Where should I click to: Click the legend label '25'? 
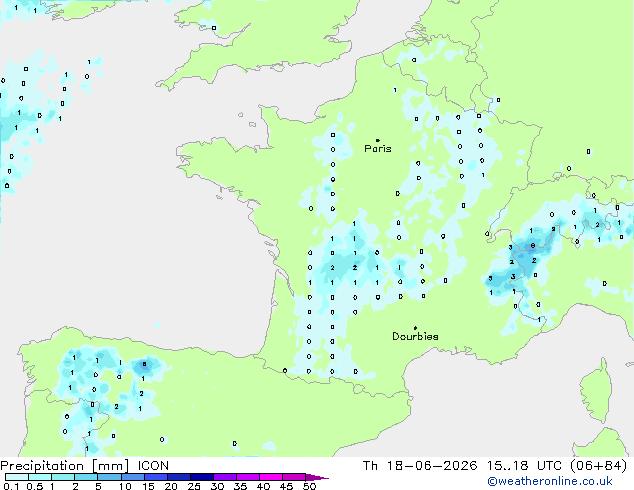point(194,486)
